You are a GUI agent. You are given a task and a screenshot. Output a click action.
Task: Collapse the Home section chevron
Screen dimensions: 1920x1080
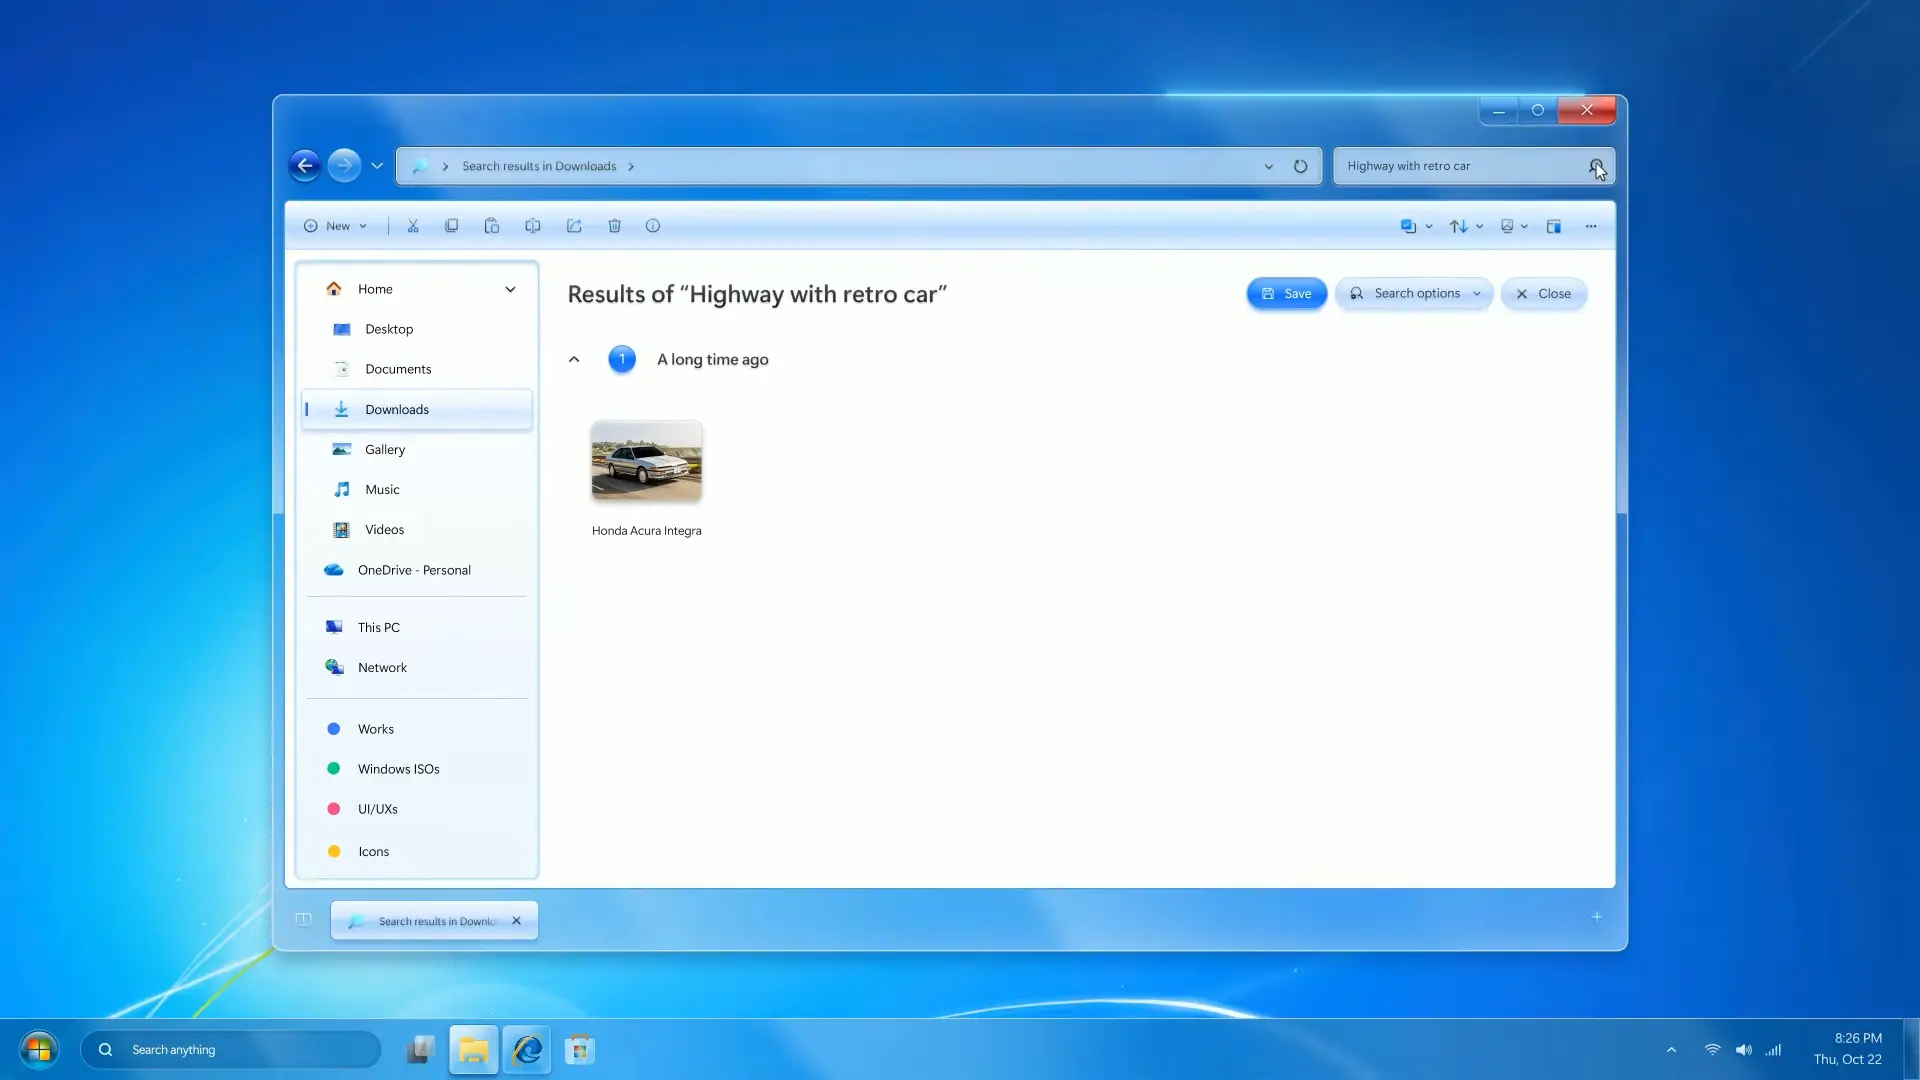[x=510, y=289]
